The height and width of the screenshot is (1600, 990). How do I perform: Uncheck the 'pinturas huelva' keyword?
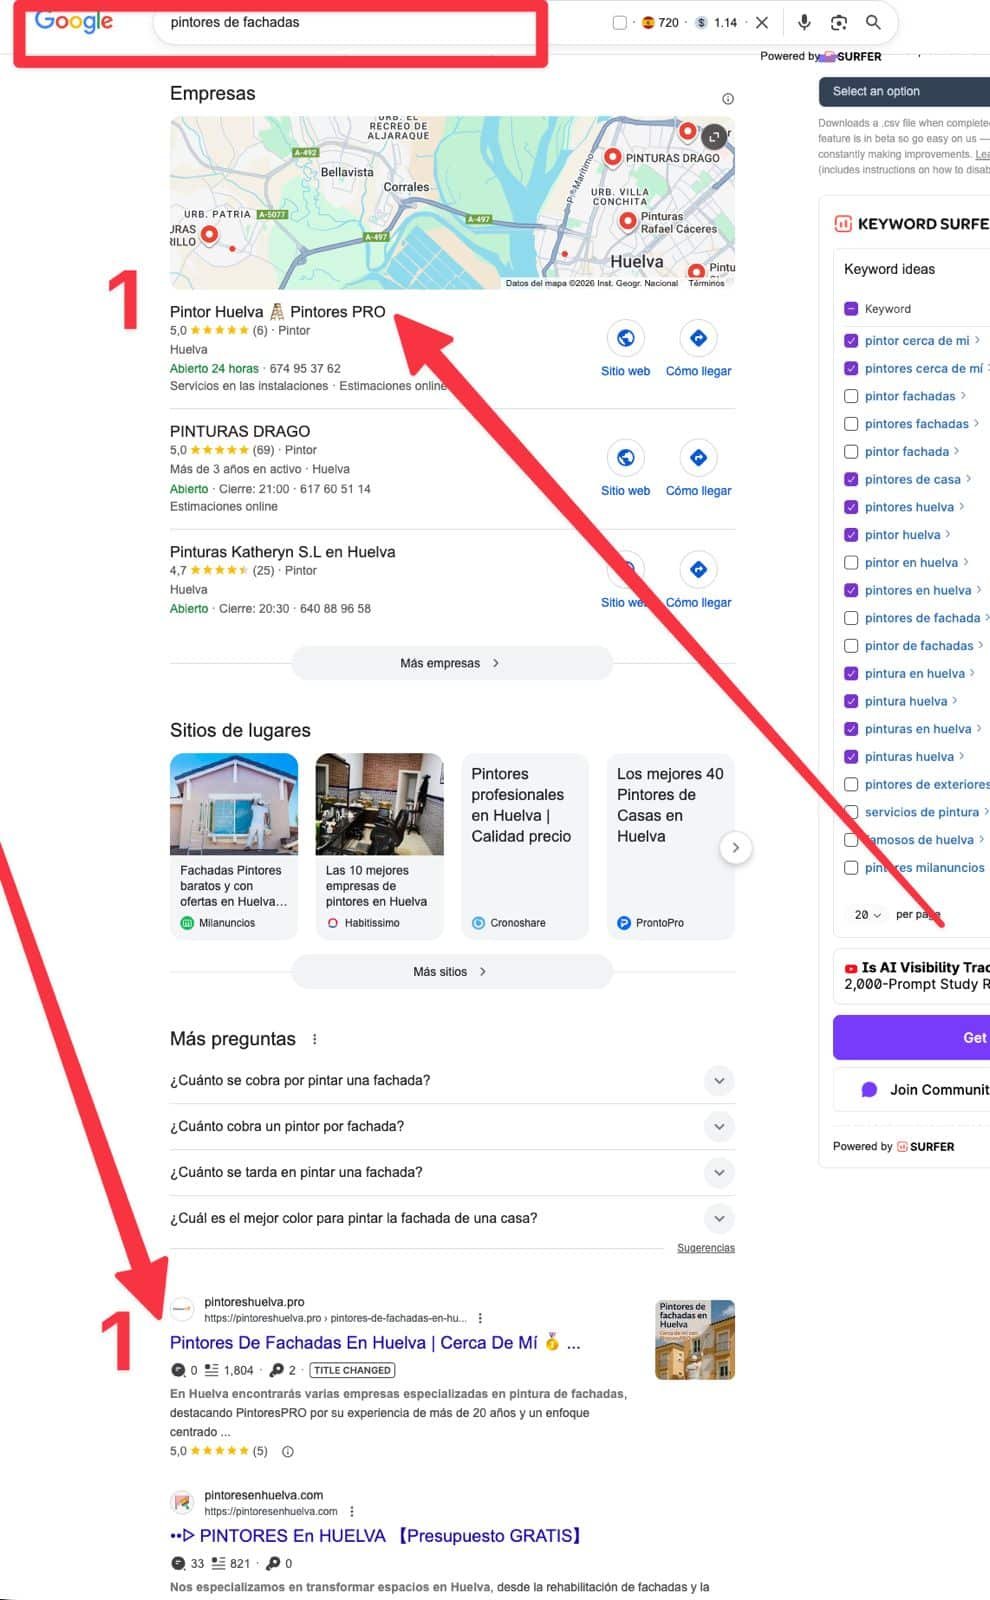click(x=851, y=757)
